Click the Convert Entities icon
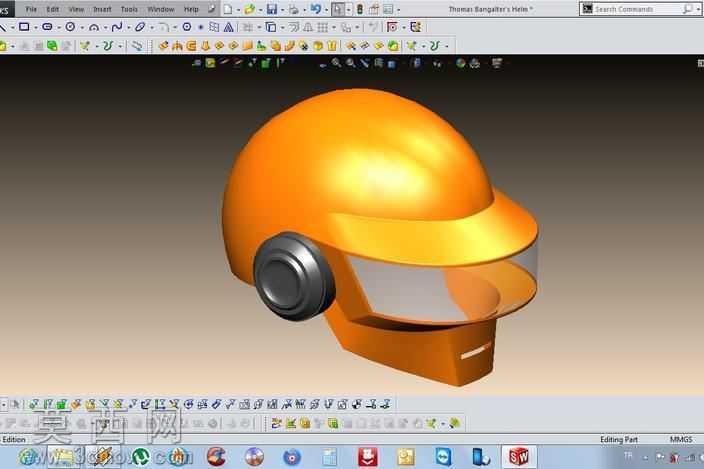The image size is (704, 469). click(x=271, y=27)
